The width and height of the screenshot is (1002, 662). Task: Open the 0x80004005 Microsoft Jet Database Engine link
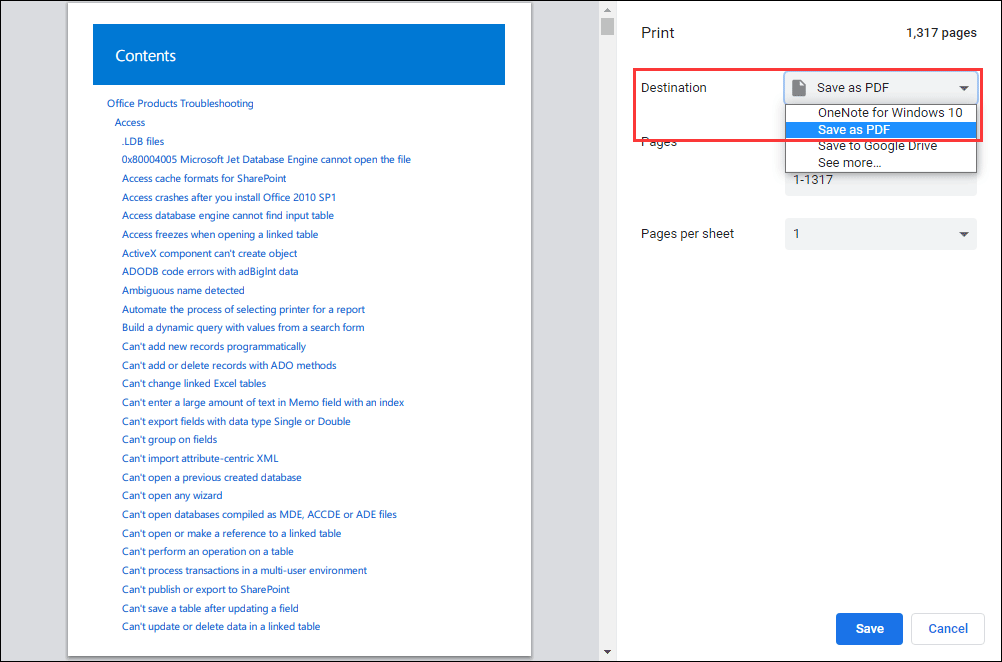click(x=266, y=160)
